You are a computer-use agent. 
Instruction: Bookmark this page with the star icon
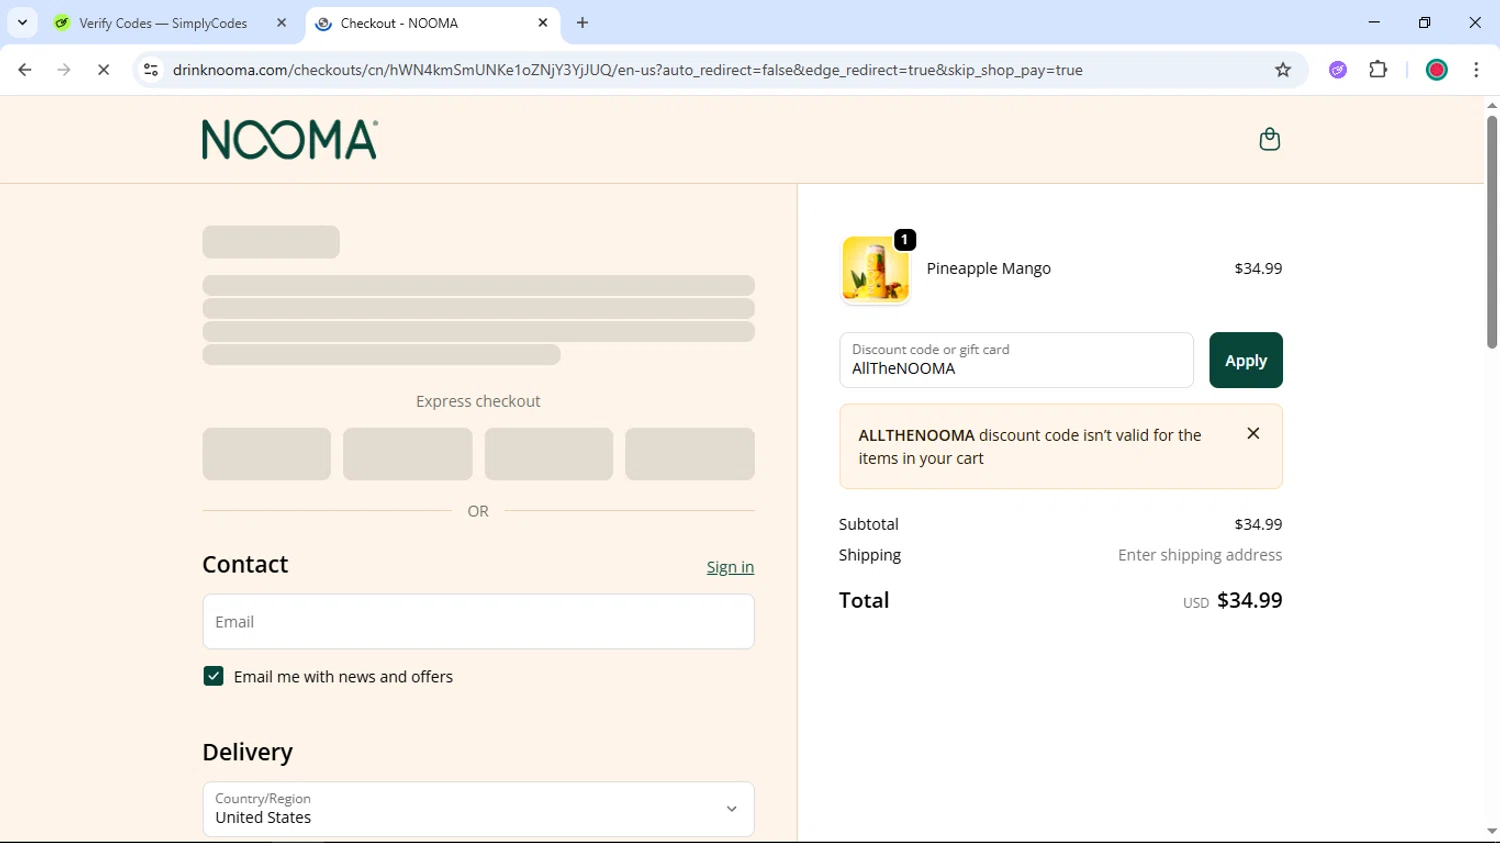click(x=1283, y=70)
